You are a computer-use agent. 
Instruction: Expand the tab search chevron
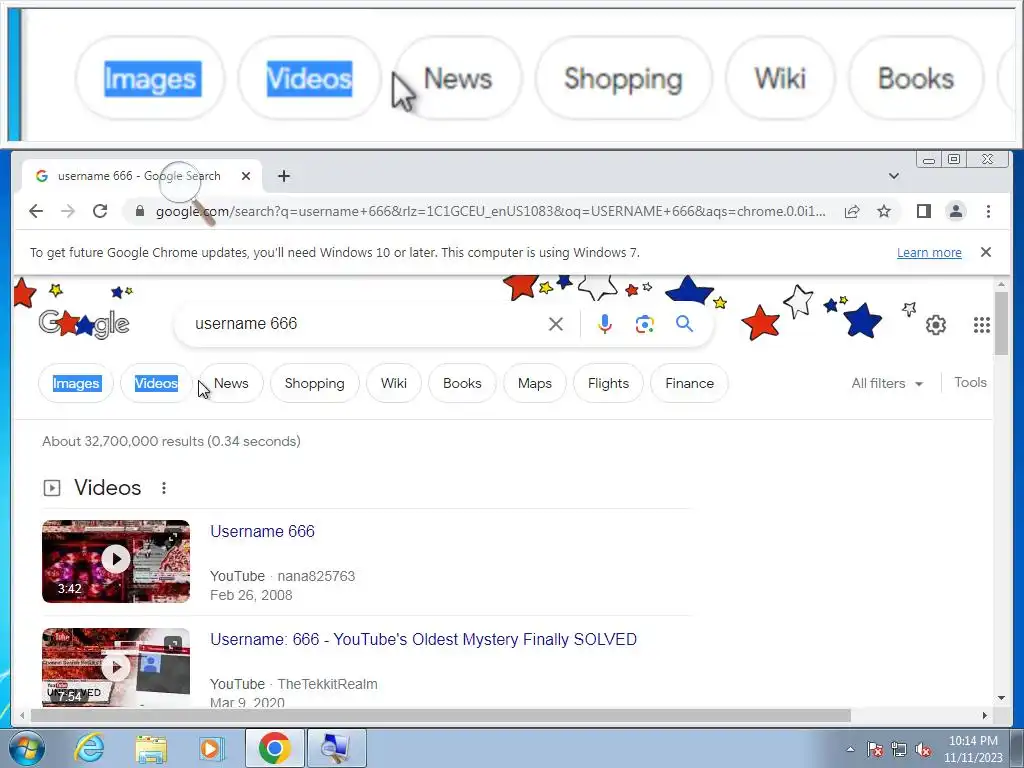tap(894, 176)
